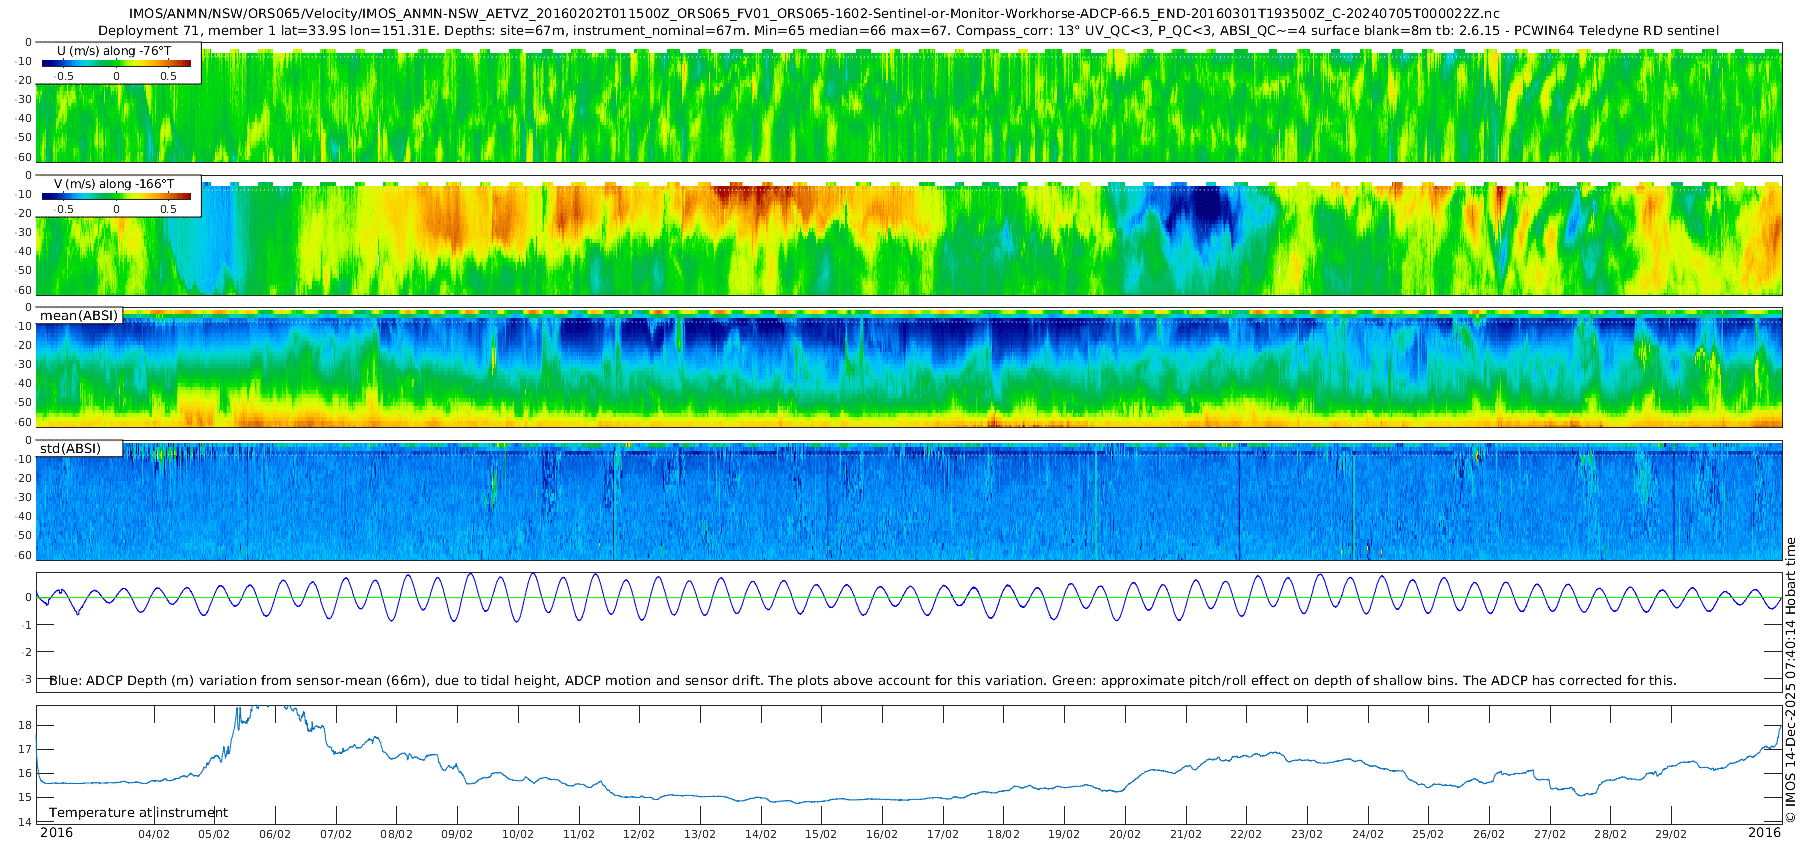The image size is (1800, 850).
Task: Click the U velocity colorbar
Action: (116, 63)
